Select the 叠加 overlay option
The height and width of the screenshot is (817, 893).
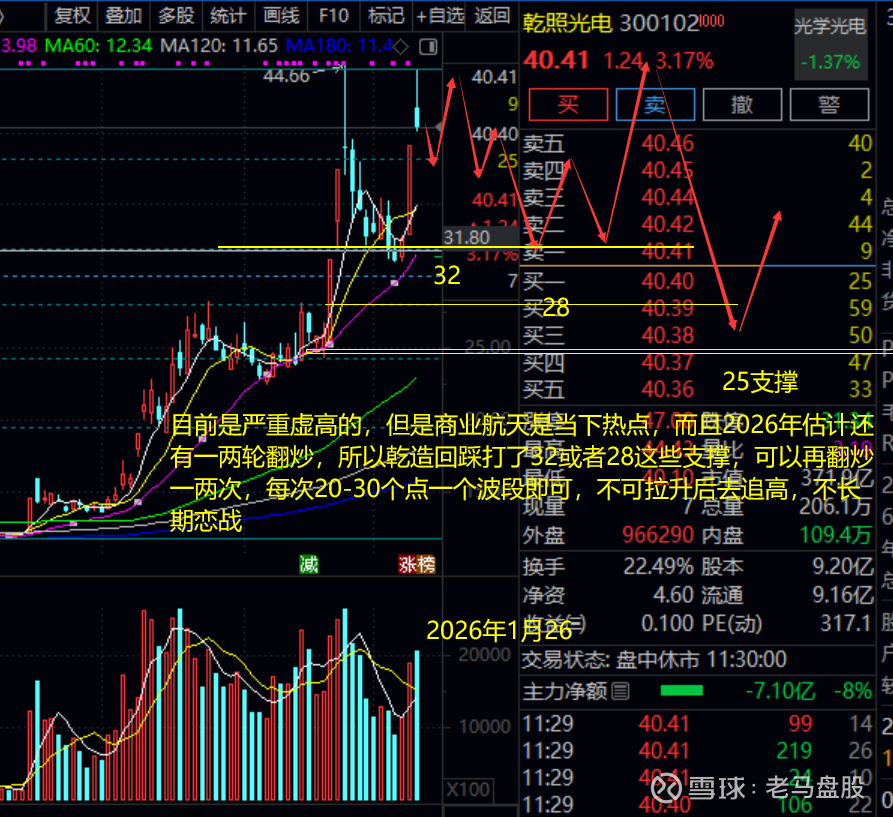tap(124, 15)
